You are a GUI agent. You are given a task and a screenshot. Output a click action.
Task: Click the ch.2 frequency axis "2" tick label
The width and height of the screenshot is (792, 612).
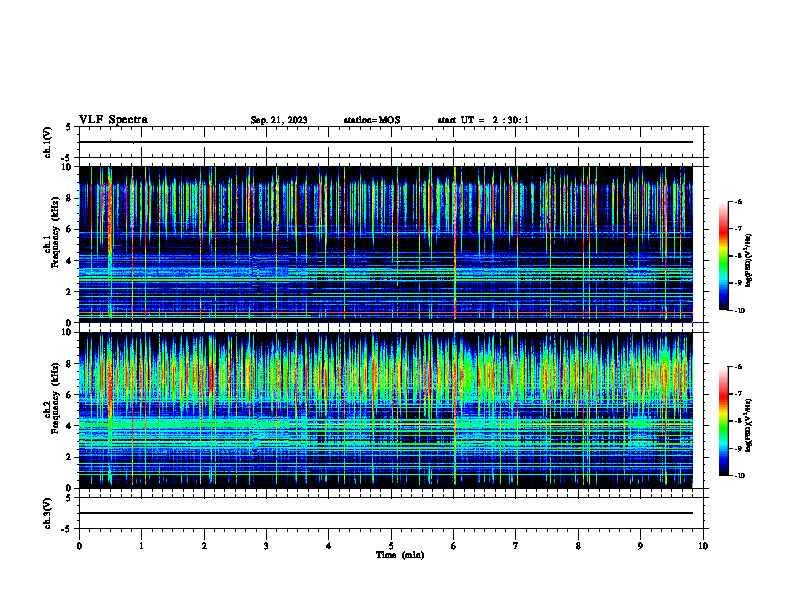pos(70,457)
